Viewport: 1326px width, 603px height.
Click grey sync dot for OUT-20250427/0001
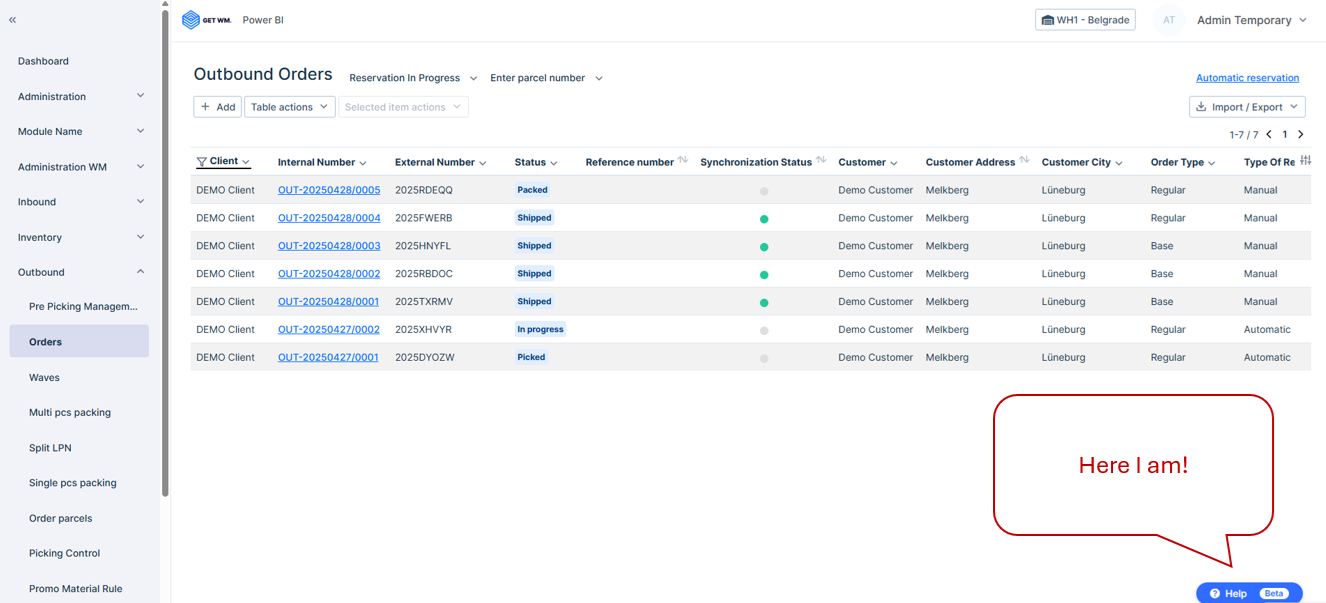[764, 358]
